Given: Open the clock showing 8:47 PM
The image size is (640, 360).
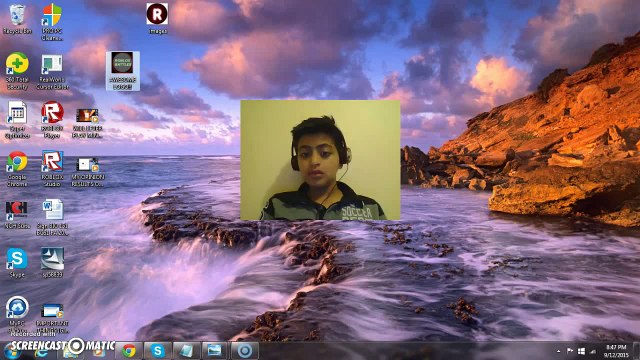Looking at the screenshot, I should (616, 351).
